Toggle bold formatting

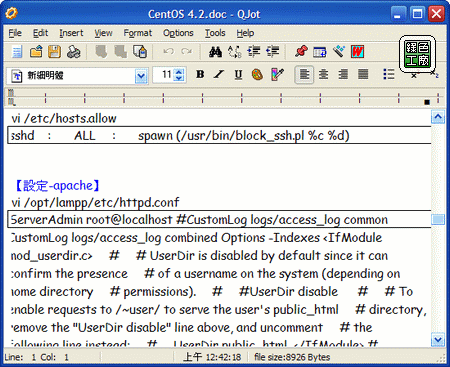pos(200,74)
